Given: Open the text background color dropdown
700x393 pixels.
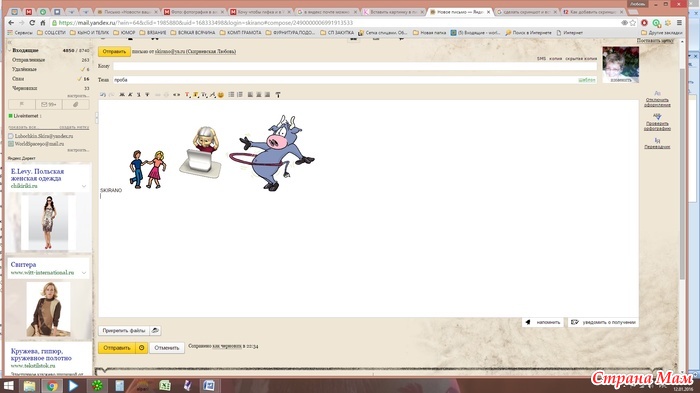Looking at the screenshot, I should (196, 95).
